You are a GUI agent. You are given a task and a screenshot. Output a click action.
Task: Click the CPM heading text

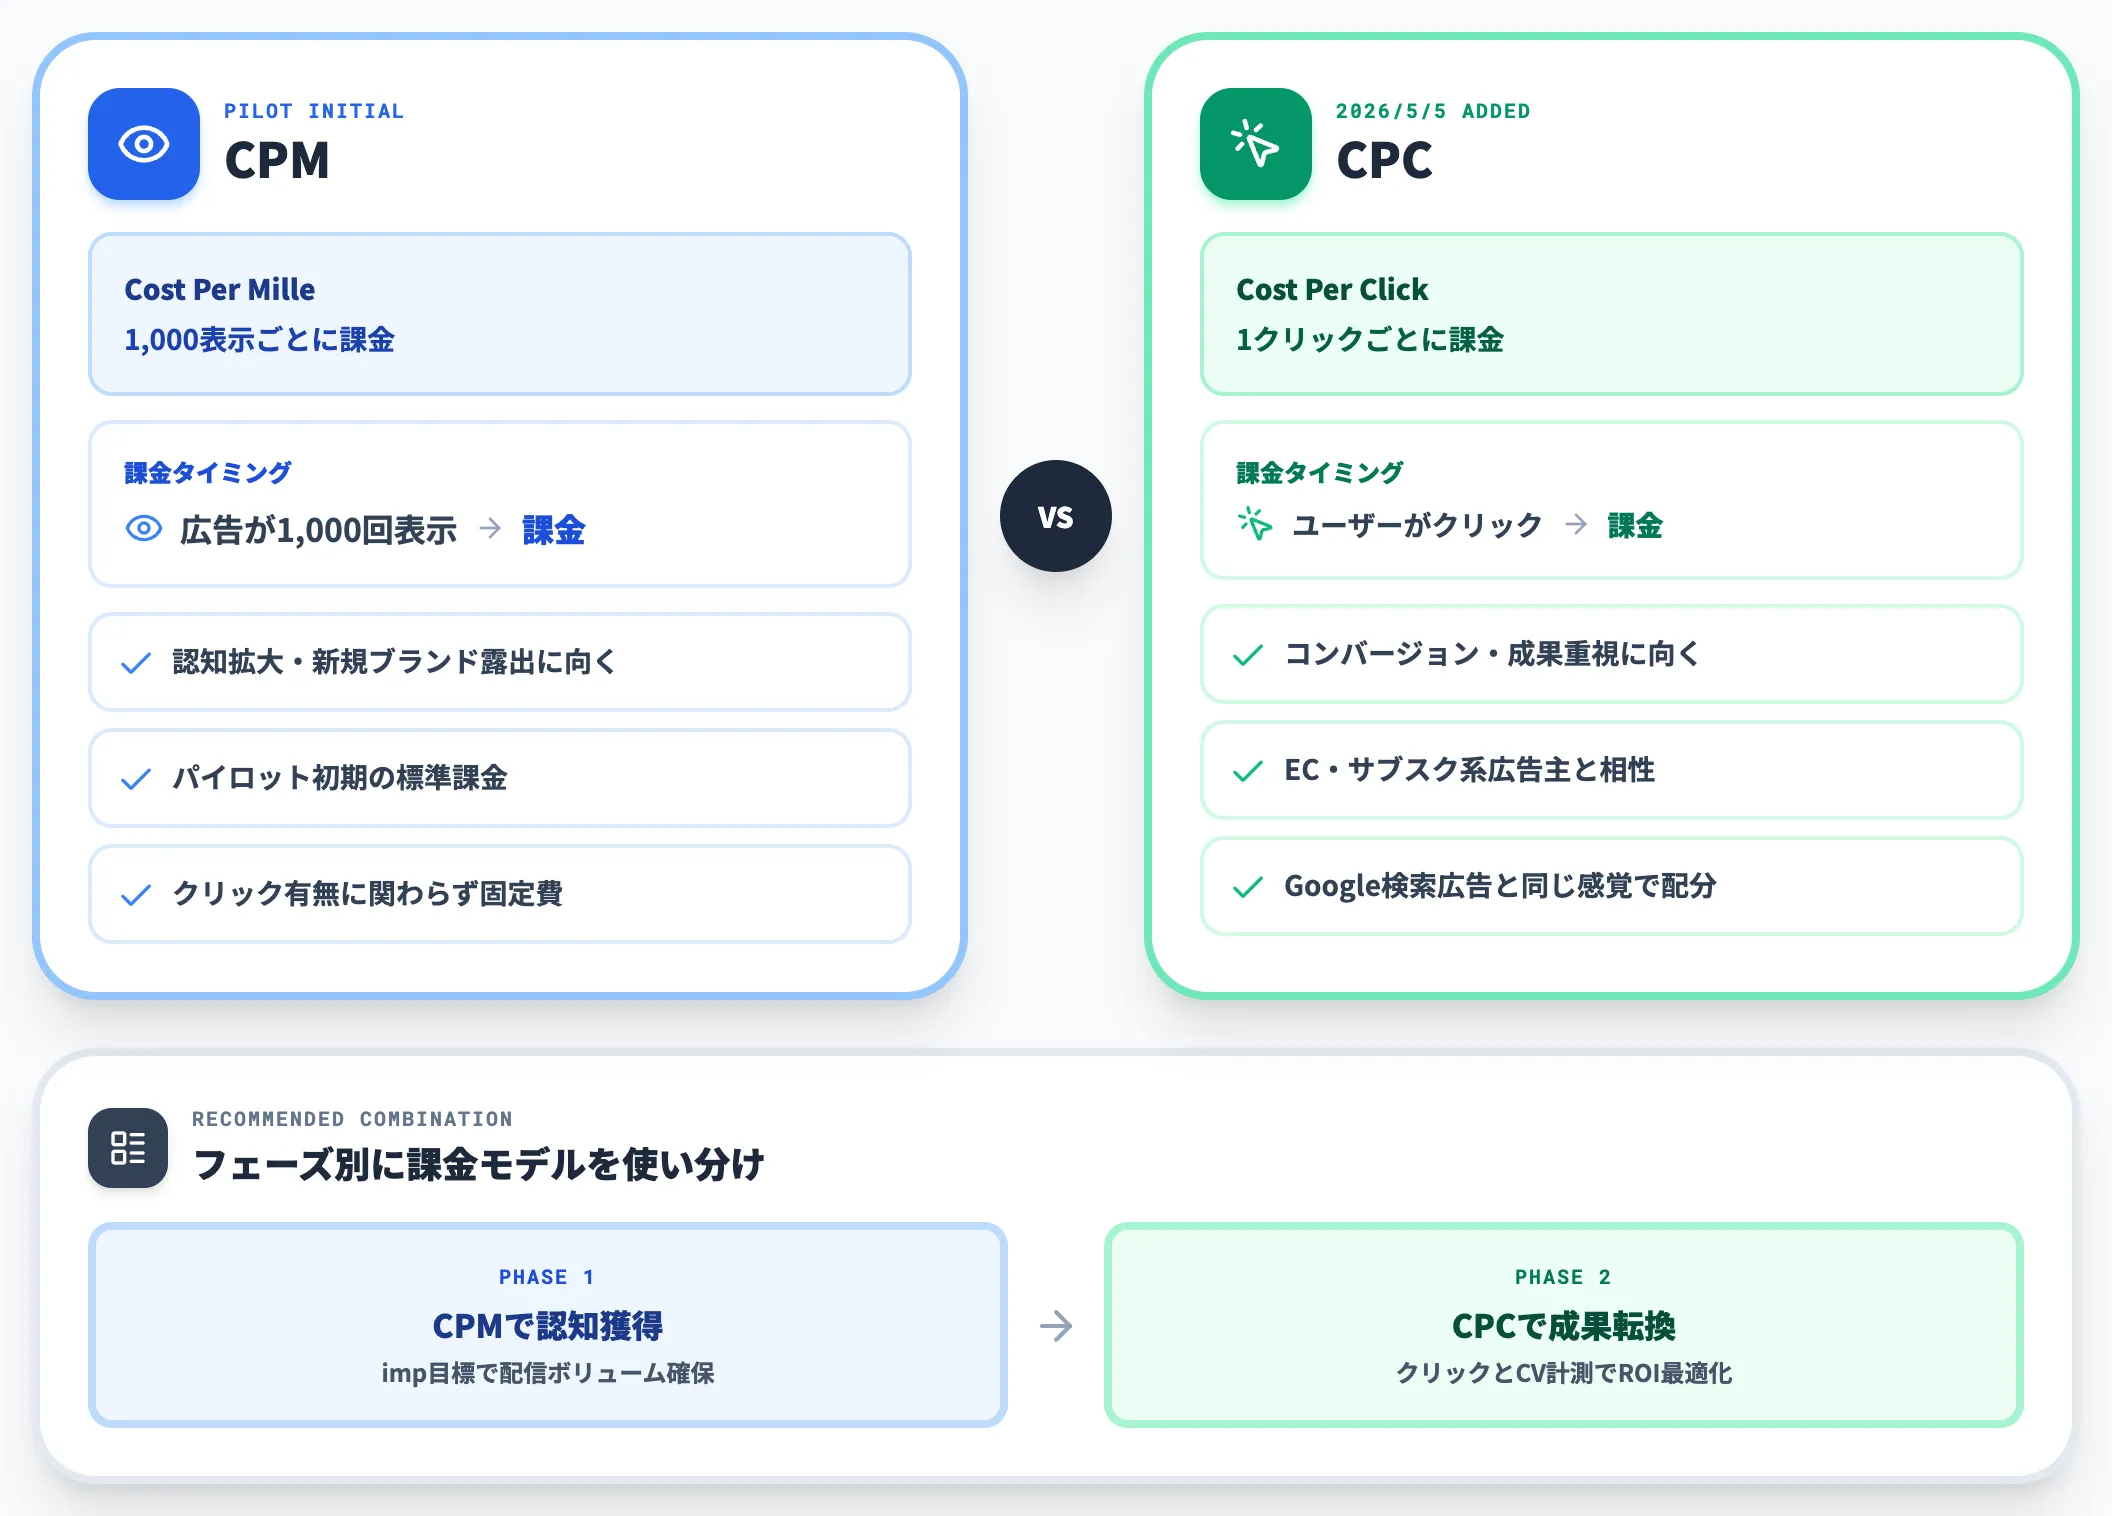pyautogui.click(x=277, y=160)
